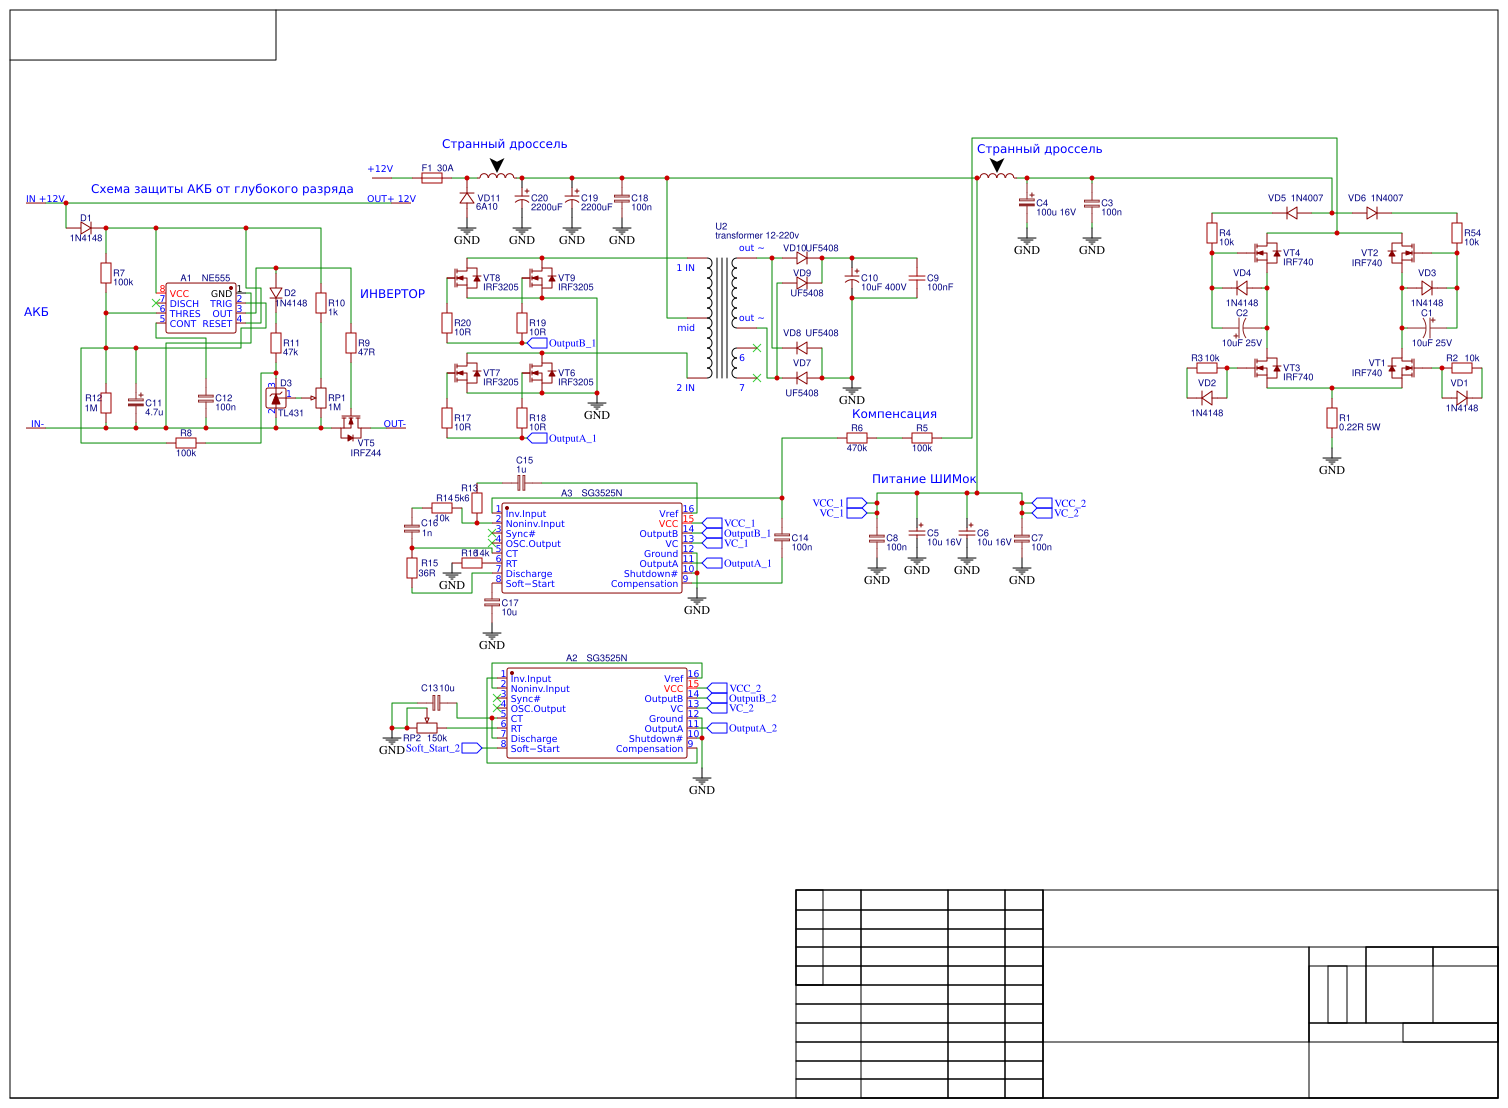Select the VT6 IRF3205 MOSFET
Viewport: 1508px width, 1108px height.
(541, 375)
